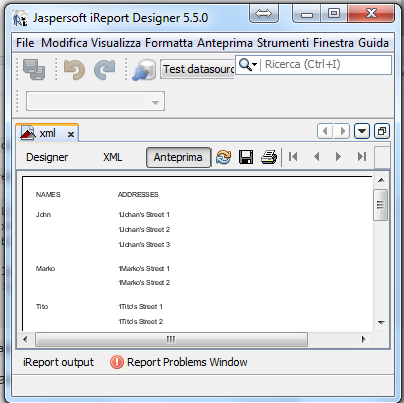This screenshot has height=403, width=404.
Task: Open the File menu
Action: (25, 43)
